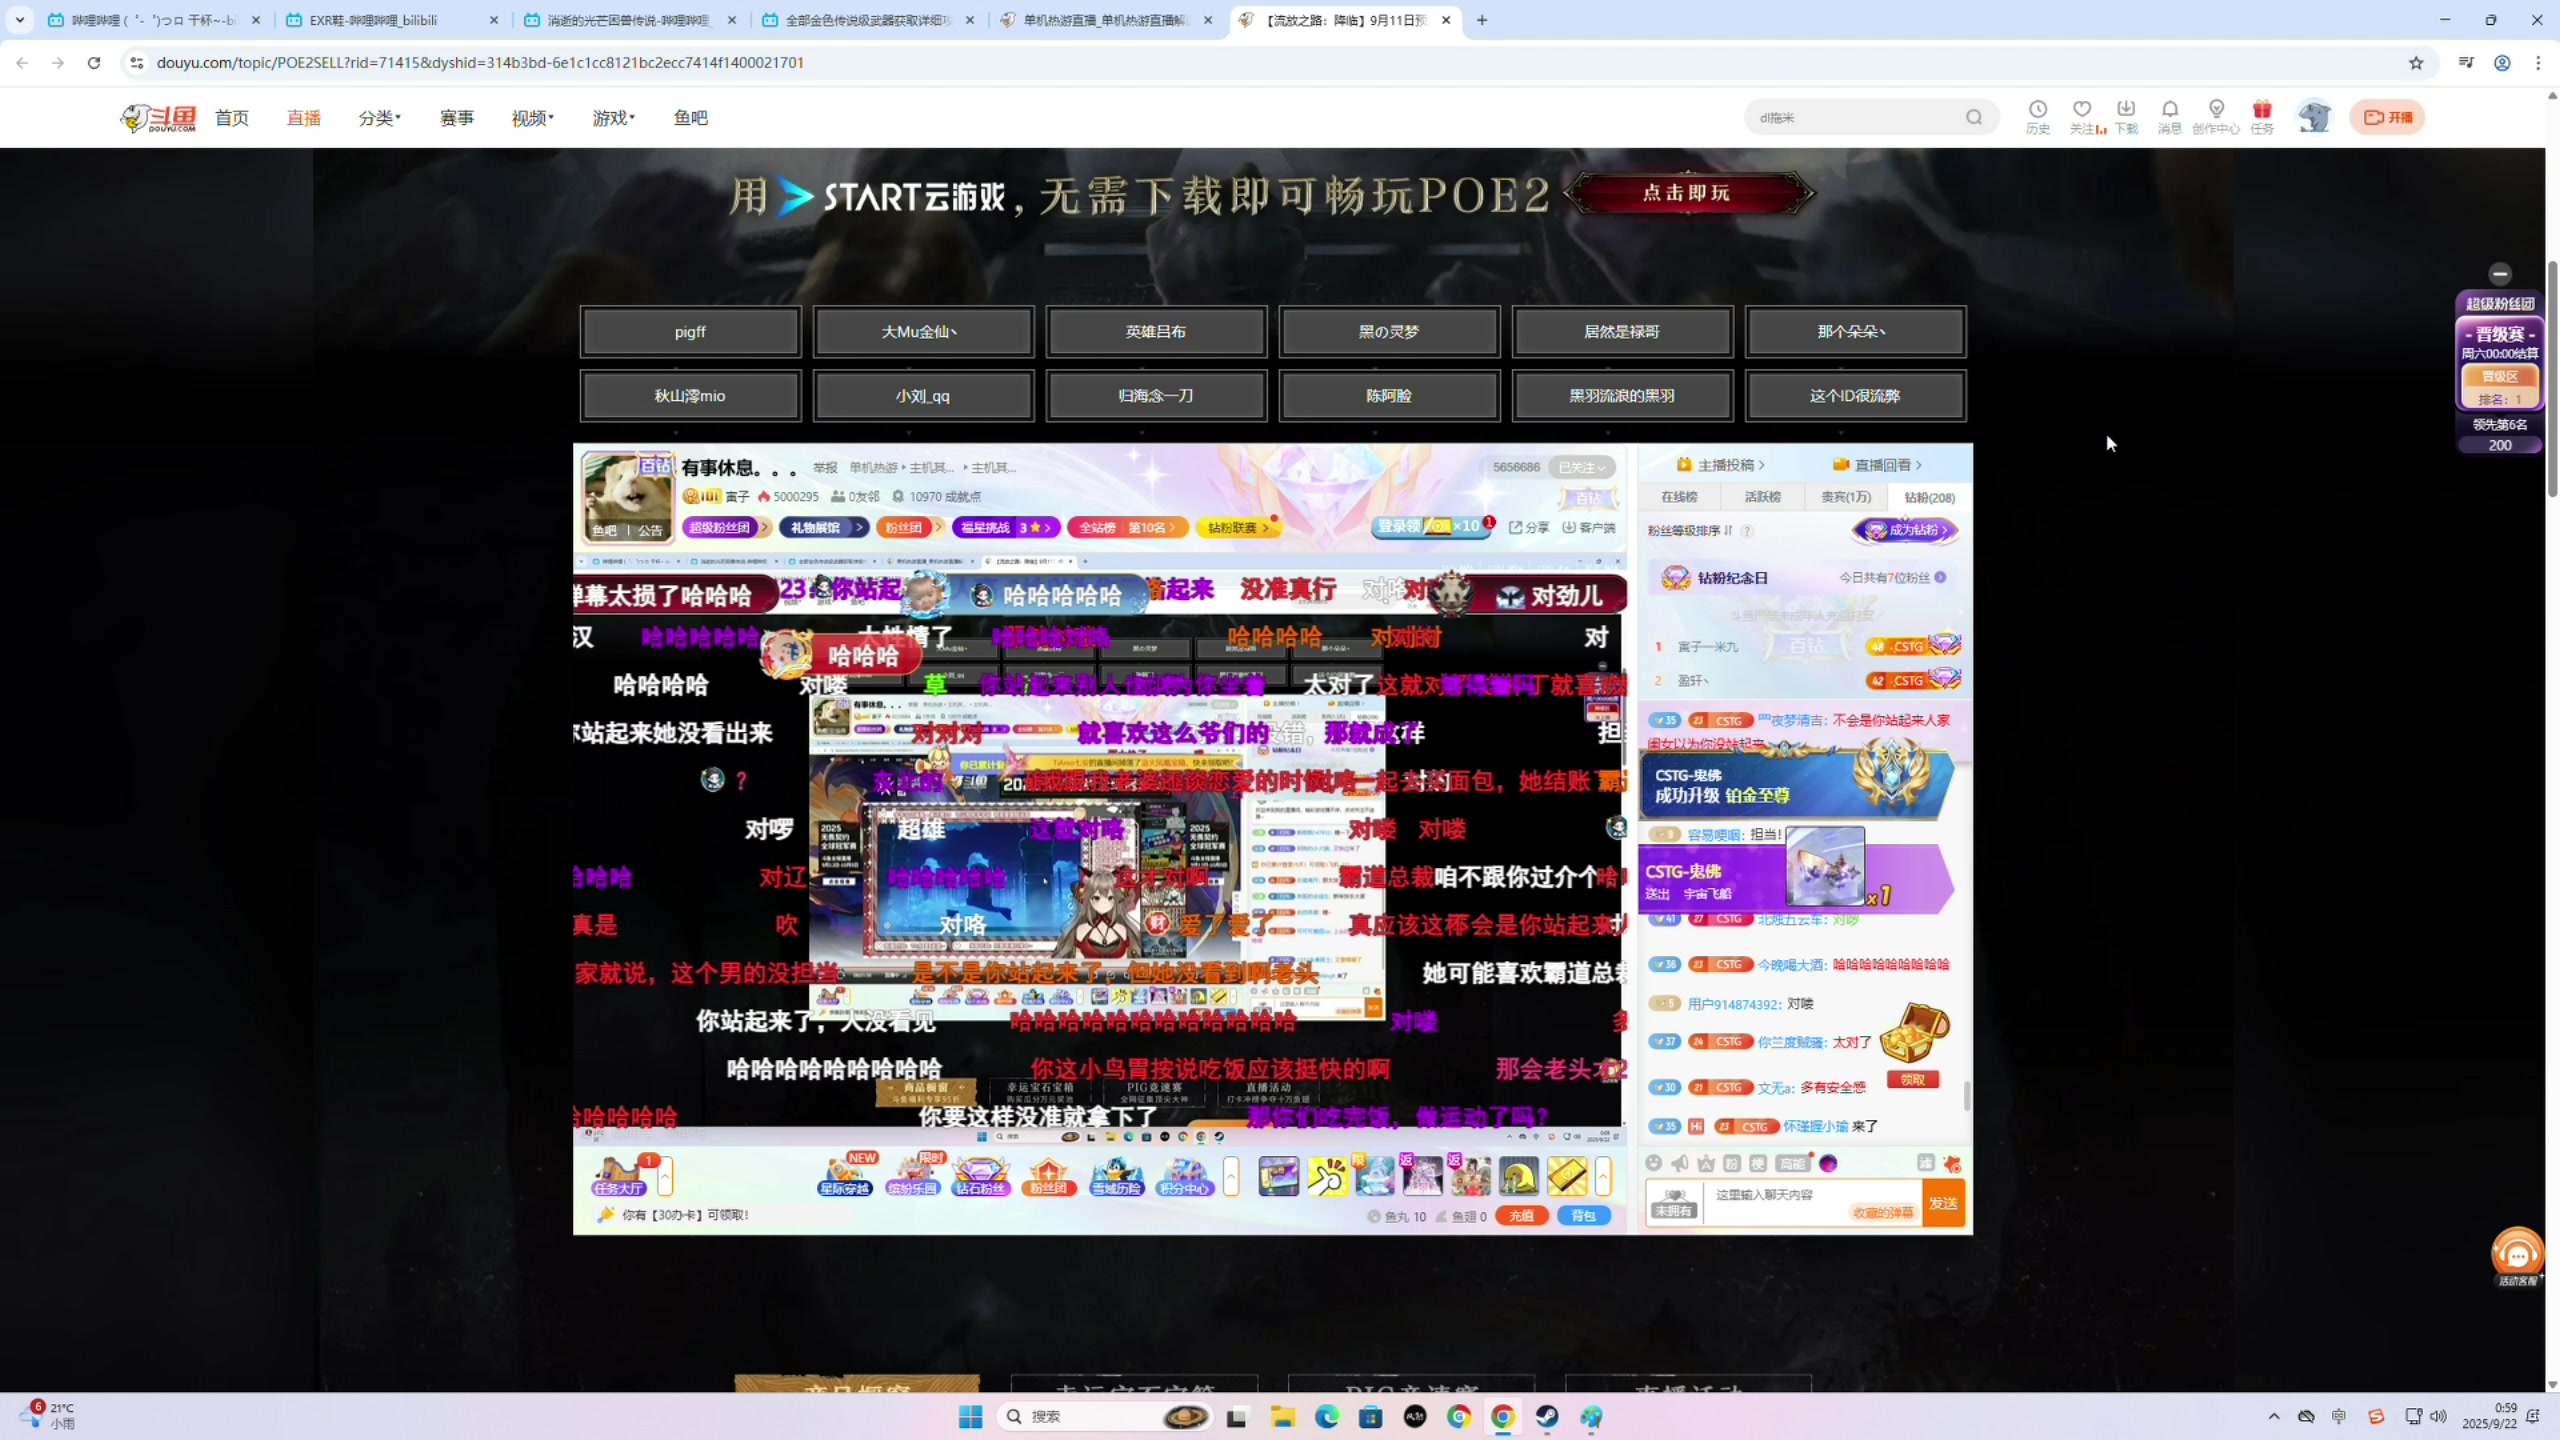The height and width of the screenshot is (1440, 2560).
Task: Expand the 游戏 dropdown menu
Action: tap(613, 118)
